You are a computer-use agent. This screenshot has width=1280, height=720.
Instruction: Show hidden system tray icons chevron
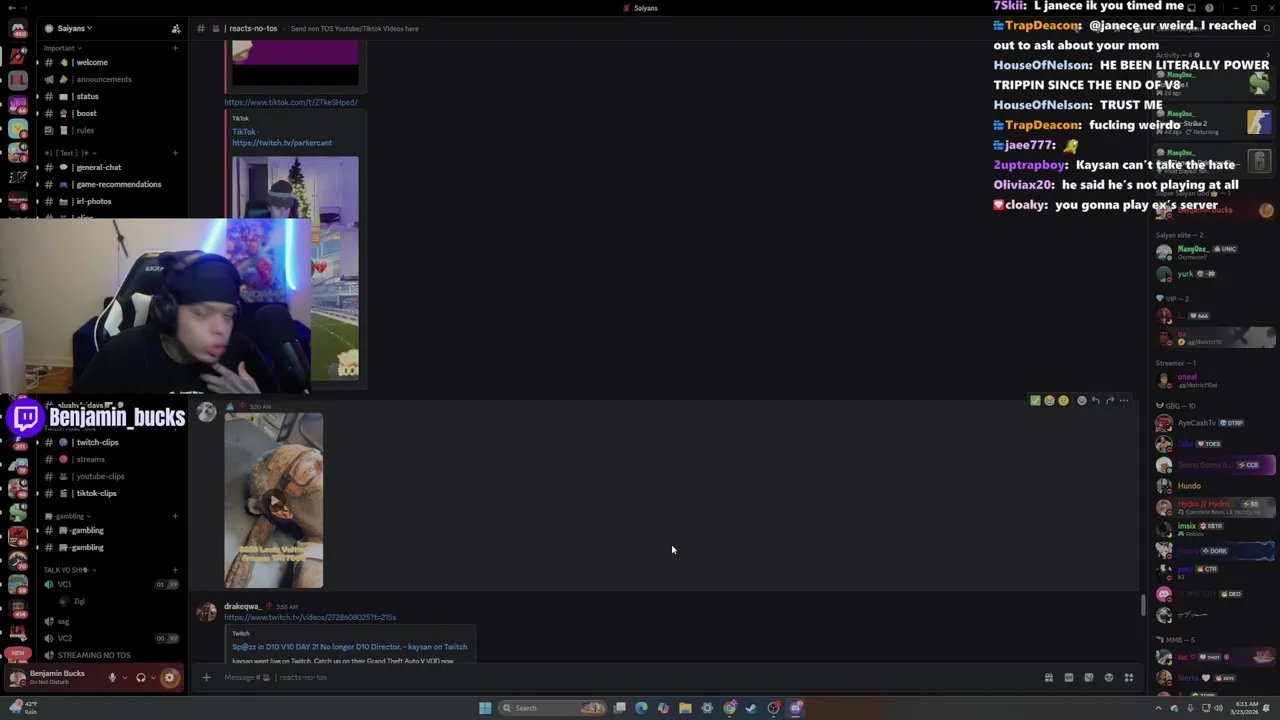[1159, 708]
